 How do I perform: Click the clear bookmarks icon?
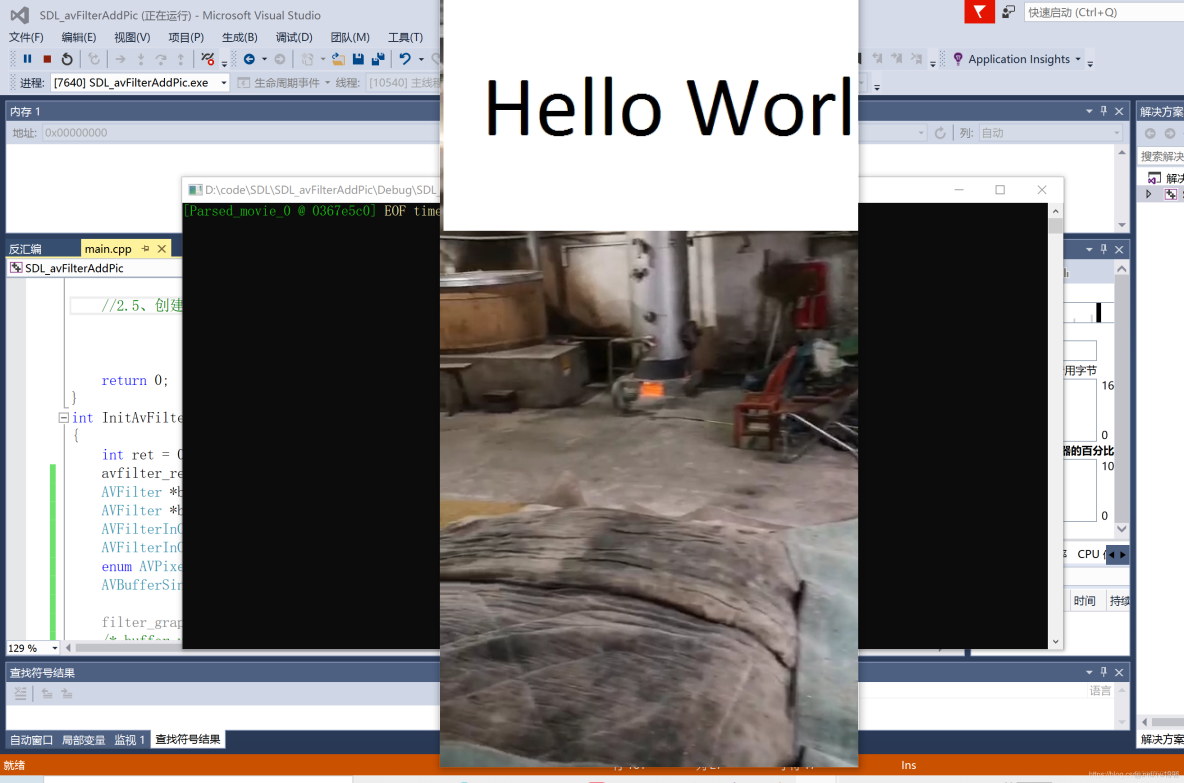point(916,58)
